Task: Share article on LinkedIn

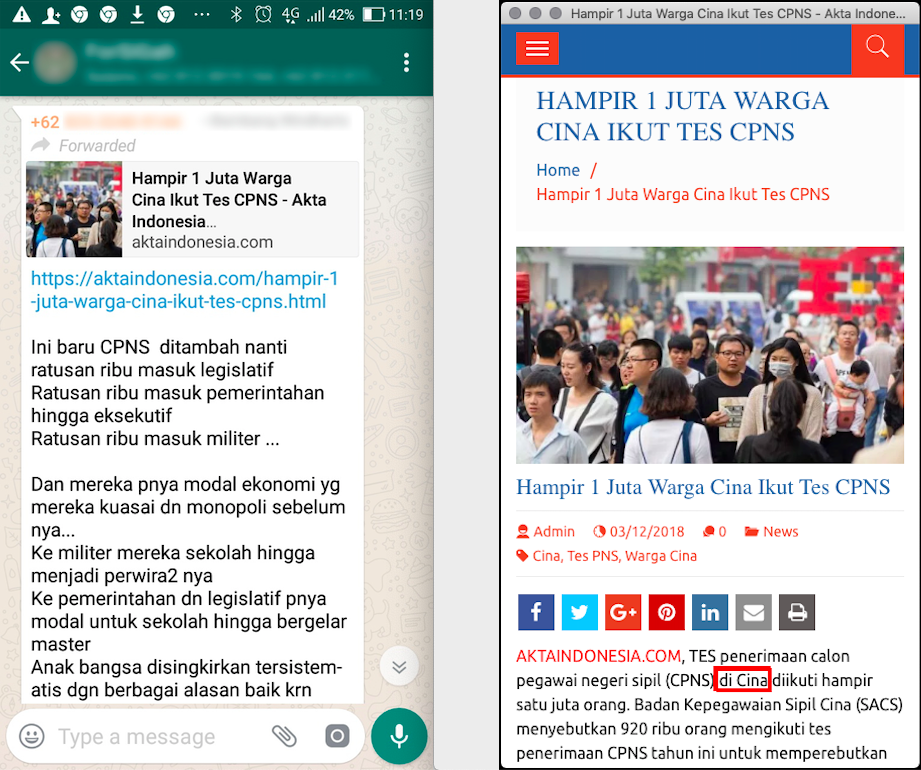Action: pos(710,612)
